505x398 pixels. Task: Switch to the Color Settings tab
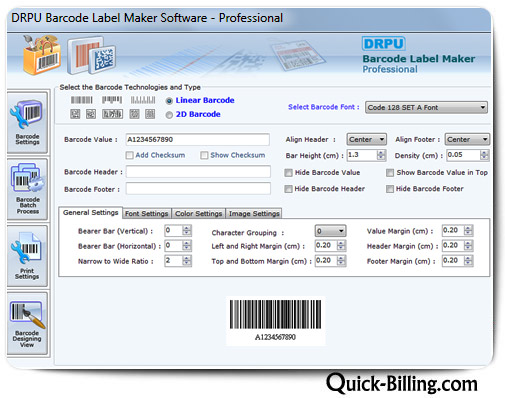tap(199, 214)
